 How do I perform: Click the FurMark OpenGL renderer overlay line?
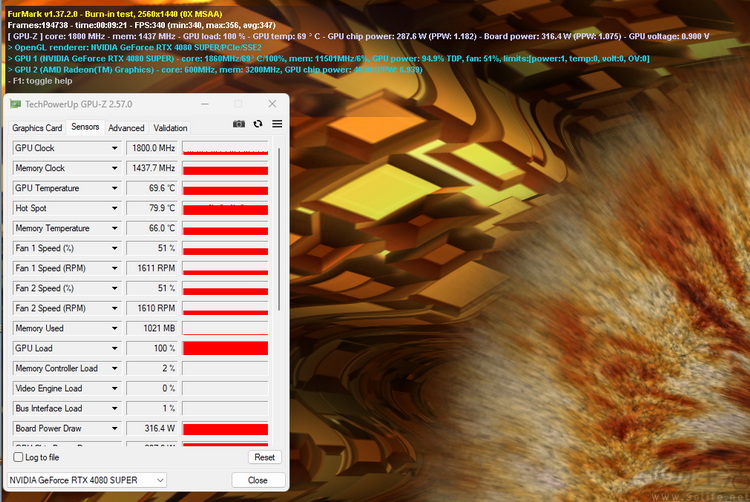click(x=135, y=47)
